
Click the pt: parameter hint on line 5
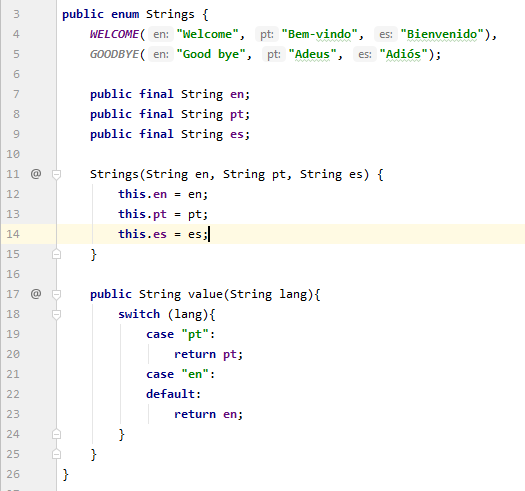point(274,54)
